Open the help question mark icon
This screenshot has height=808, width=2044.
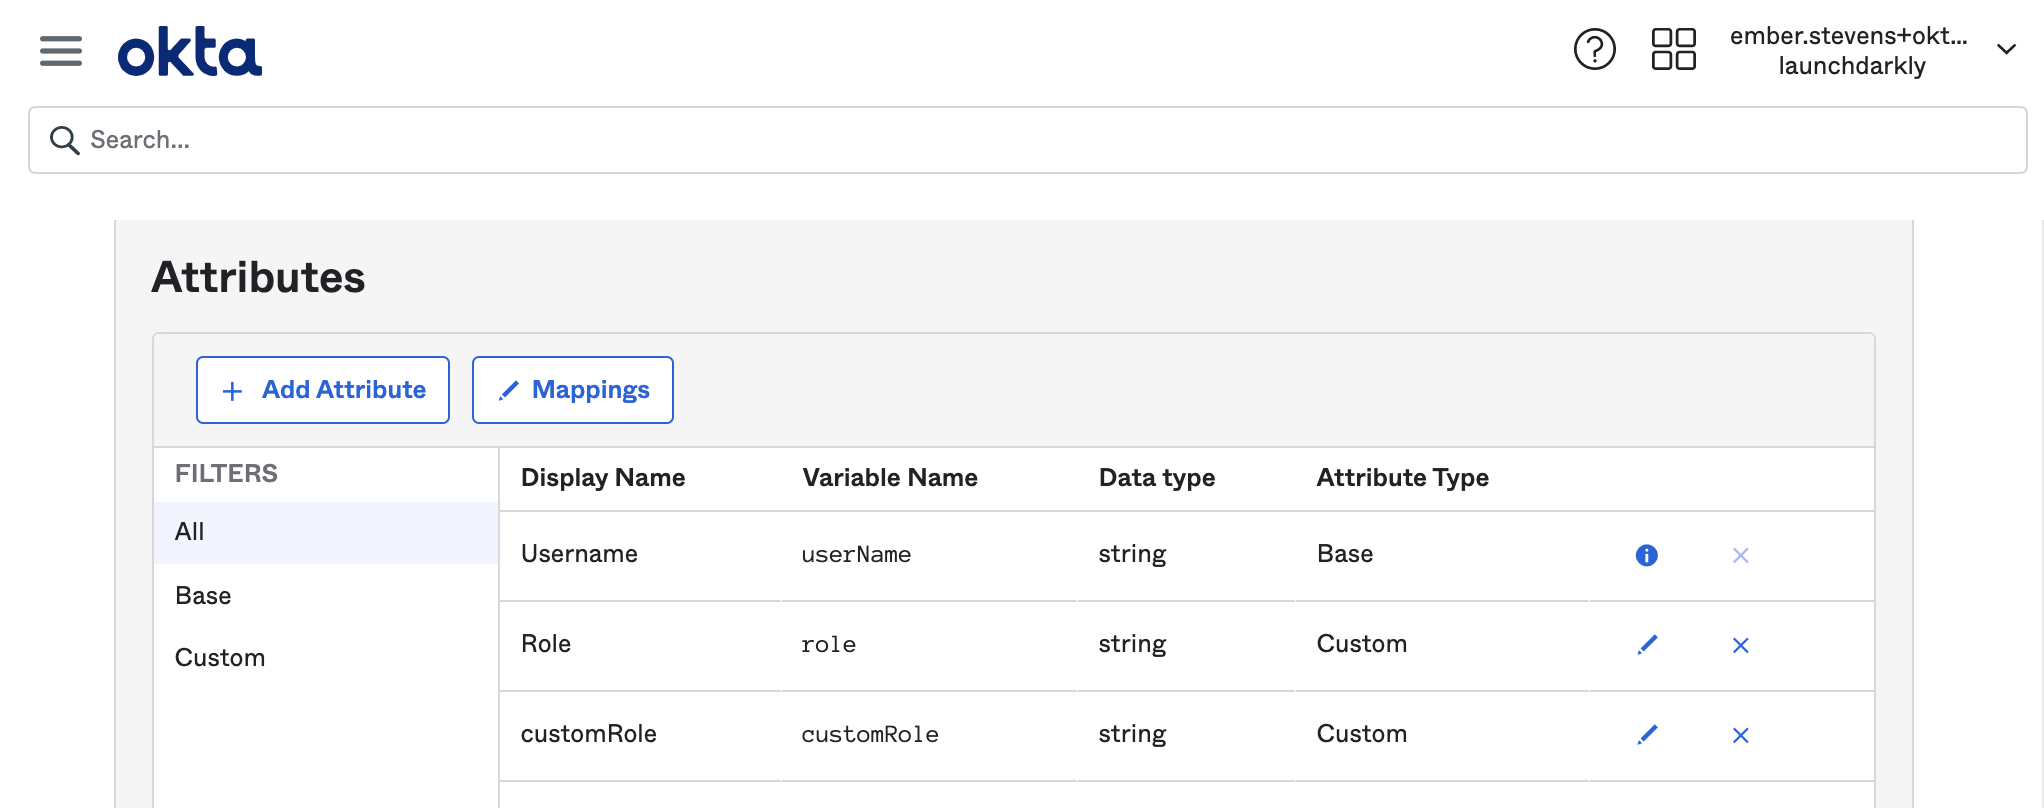1594,49
